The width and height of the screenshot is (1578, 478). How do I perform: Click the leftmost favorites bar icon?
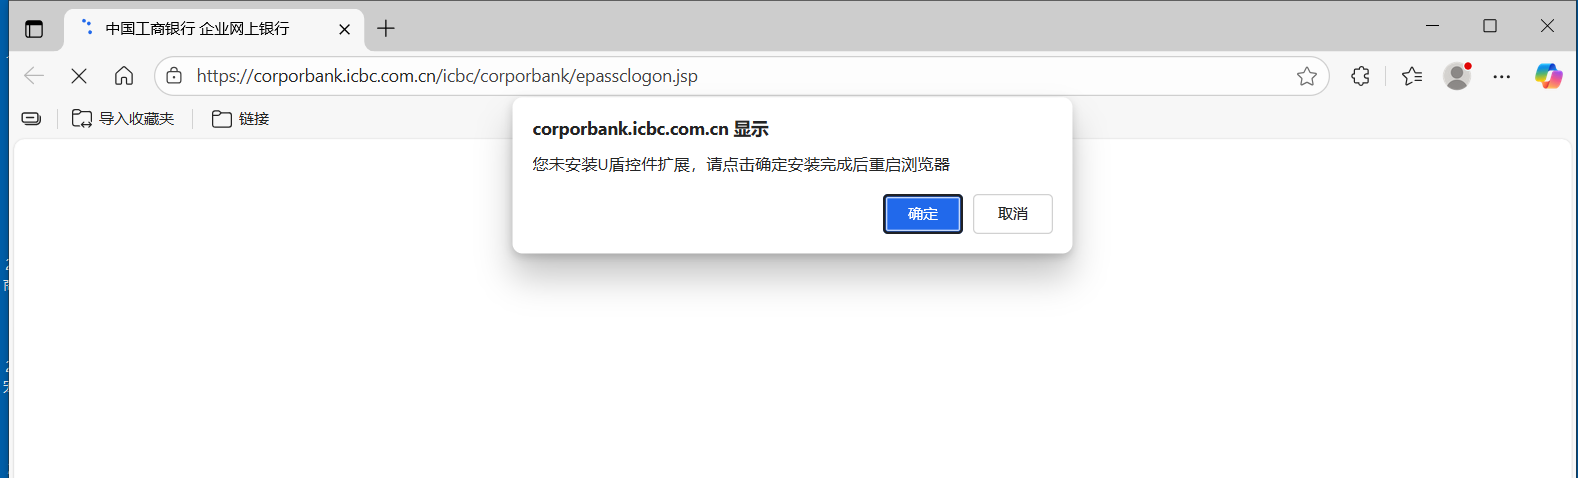click(x=32, y=119)
